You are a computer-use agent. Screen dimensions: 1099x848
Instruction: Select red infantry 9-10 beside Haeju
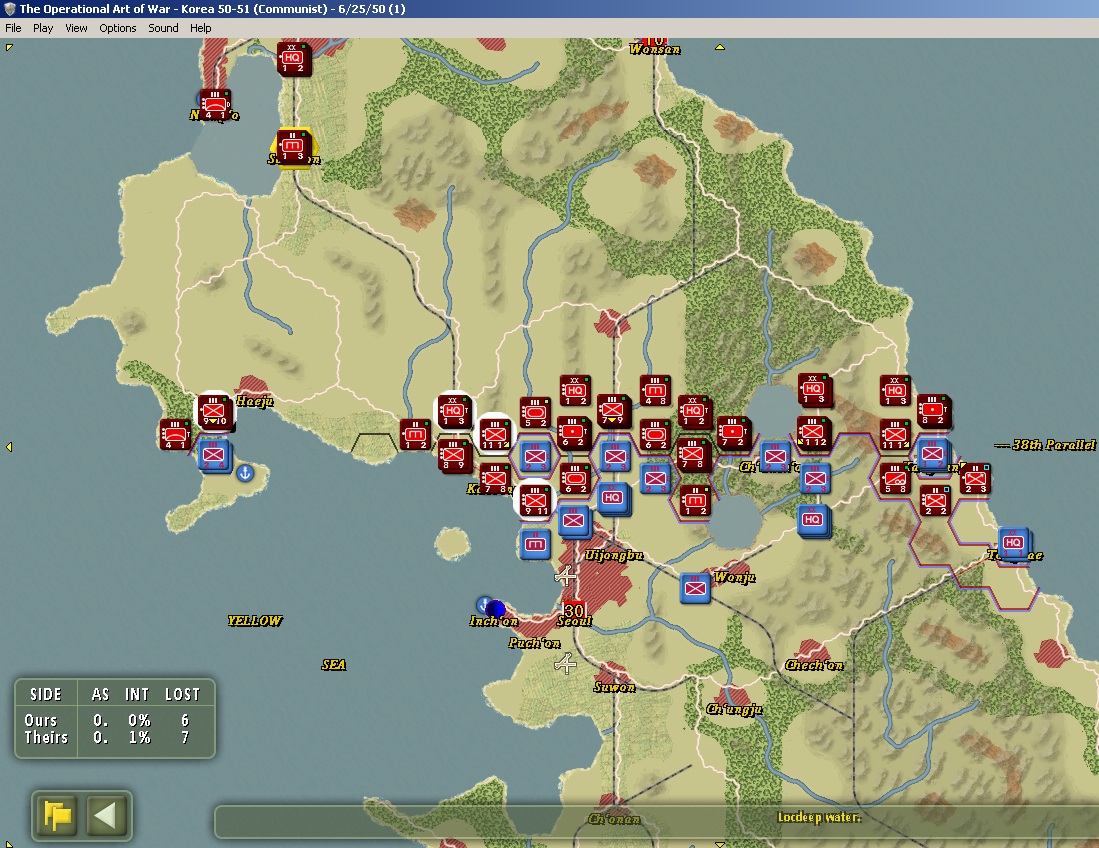coord(214,411)
